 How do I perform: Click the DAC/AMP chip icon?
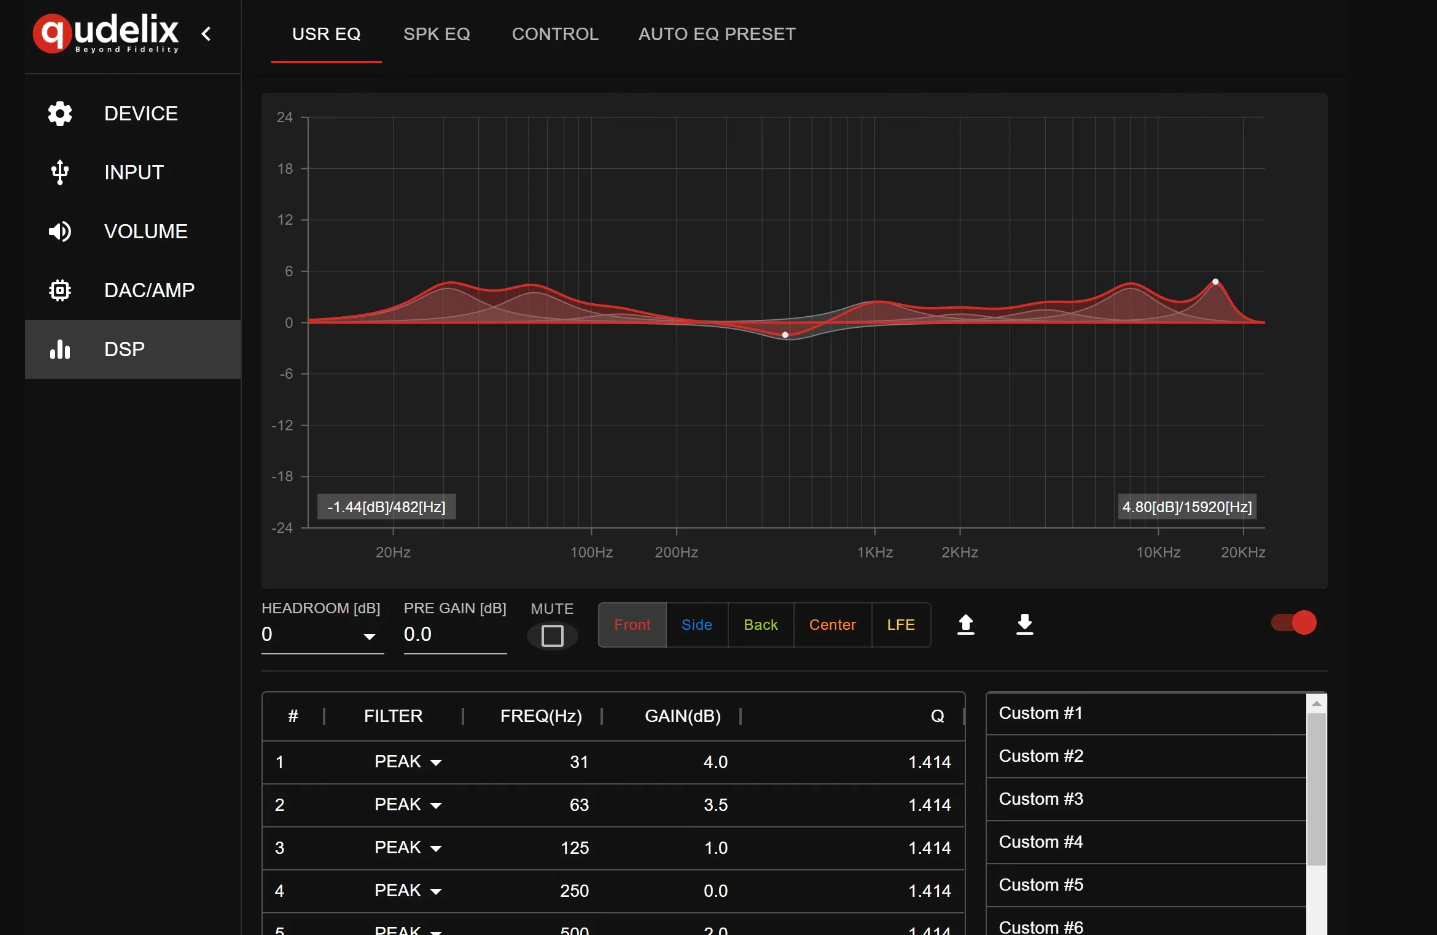(60, 291)
